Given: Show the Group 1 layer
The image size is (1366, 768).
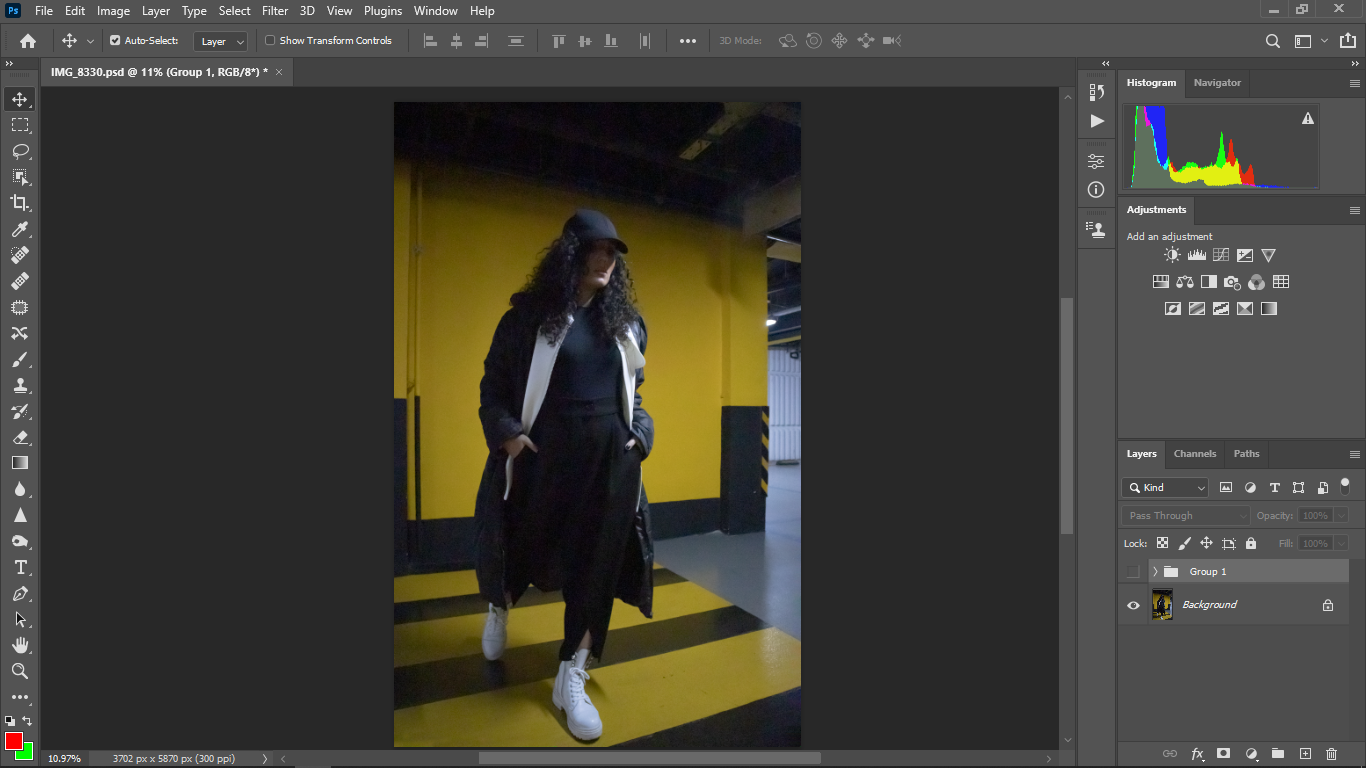Looking at the screenshot, I should [1133, 572].
